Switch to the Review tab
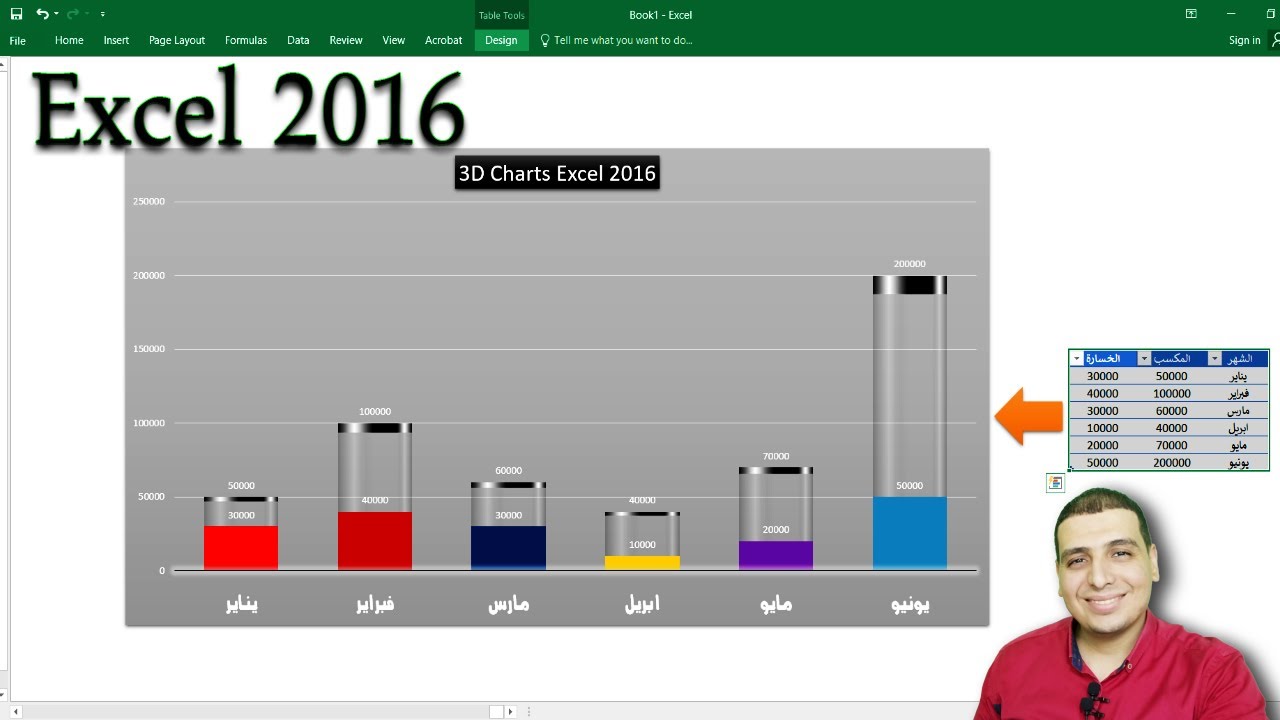1280x720 pixels. pyautogui.click(x=346, y=40)
